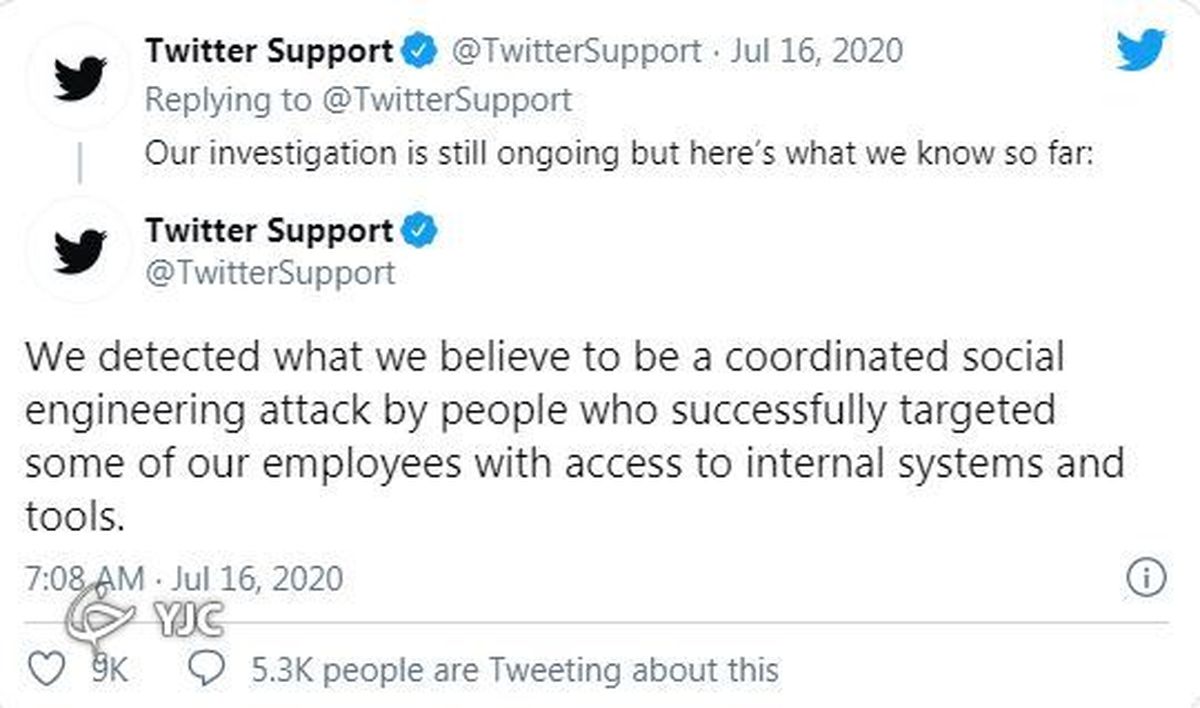The image size is (1200, 708).
Task: Click the Twitter Support avatar on the parent tweet
Action: pos(80,75)
